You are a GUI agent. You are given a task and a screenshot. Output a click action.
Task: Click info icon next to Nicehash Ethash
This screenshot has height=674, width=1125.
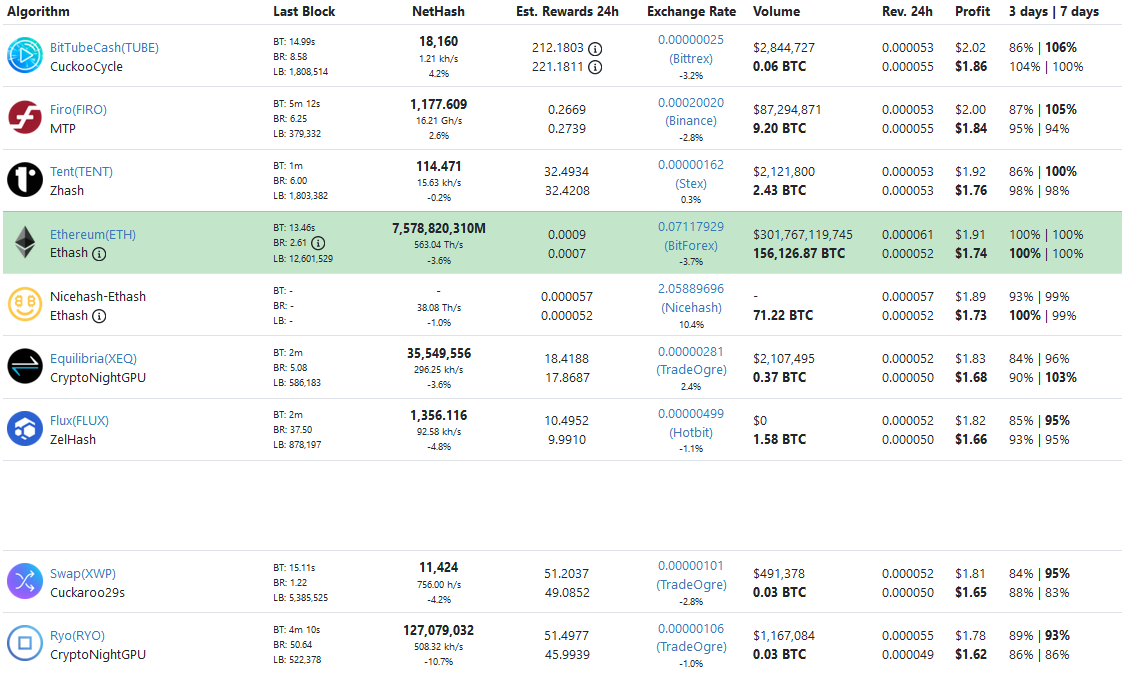pos(100,317)
